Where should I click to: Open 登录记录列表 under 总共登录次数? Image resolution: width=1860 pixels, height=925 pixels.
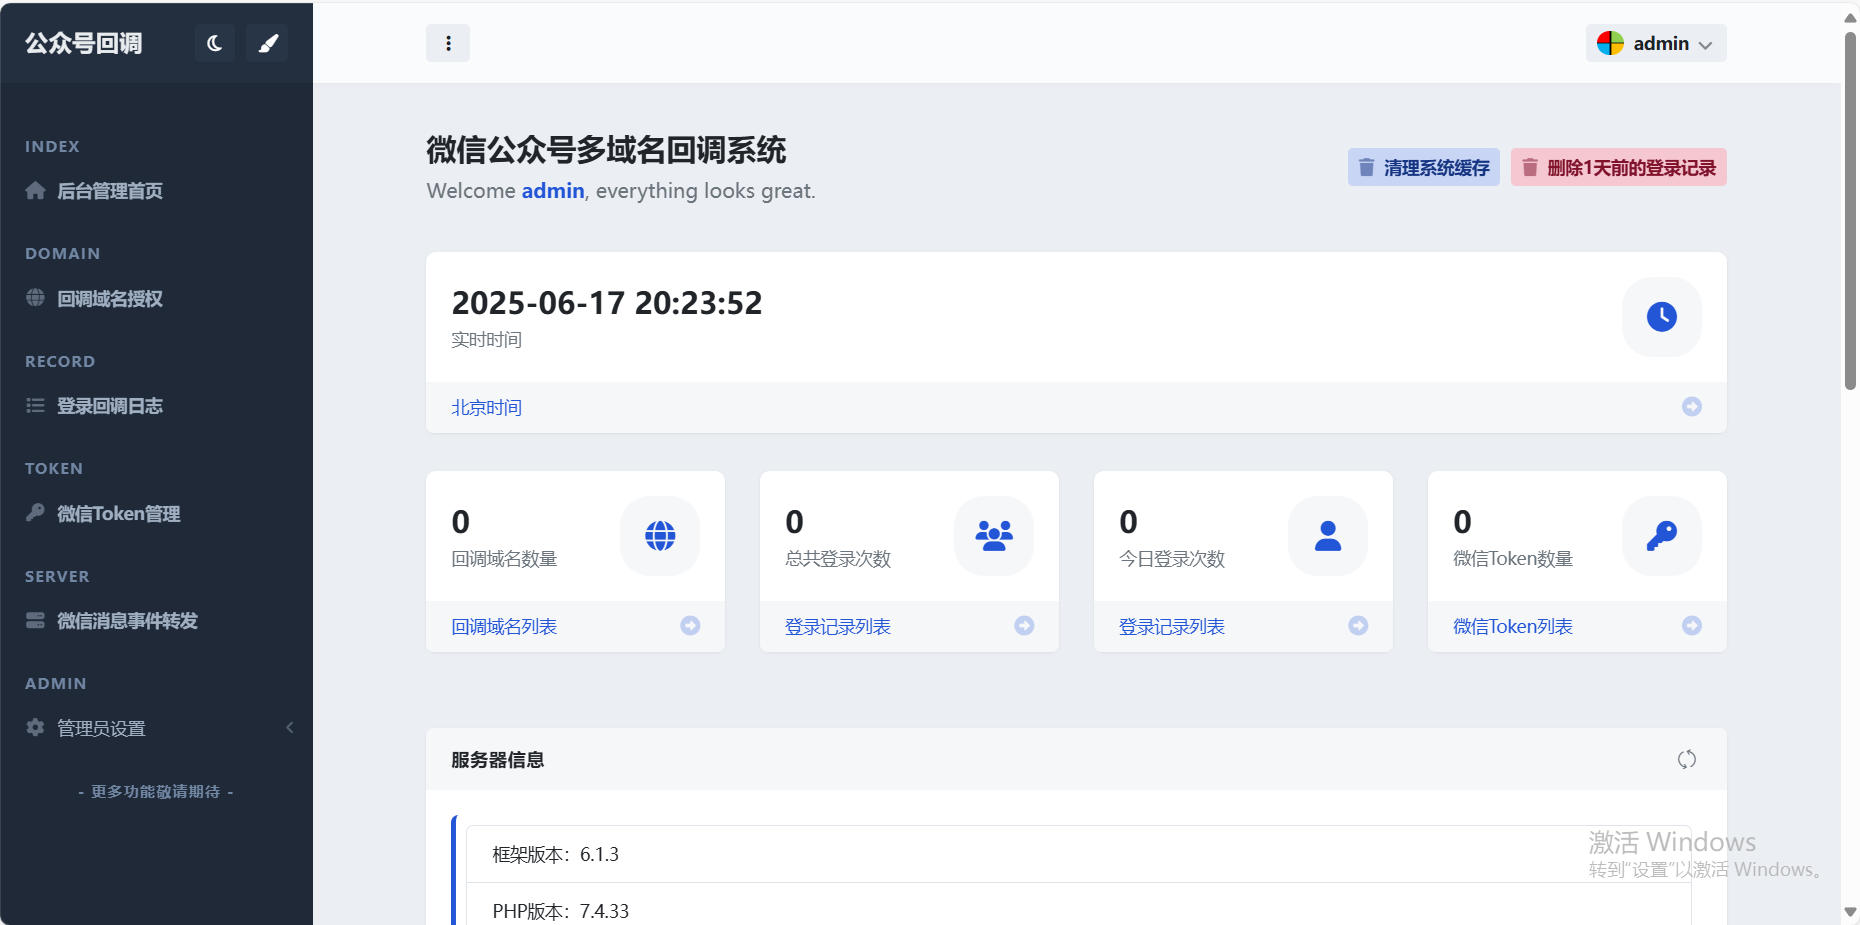coord(838,626)
